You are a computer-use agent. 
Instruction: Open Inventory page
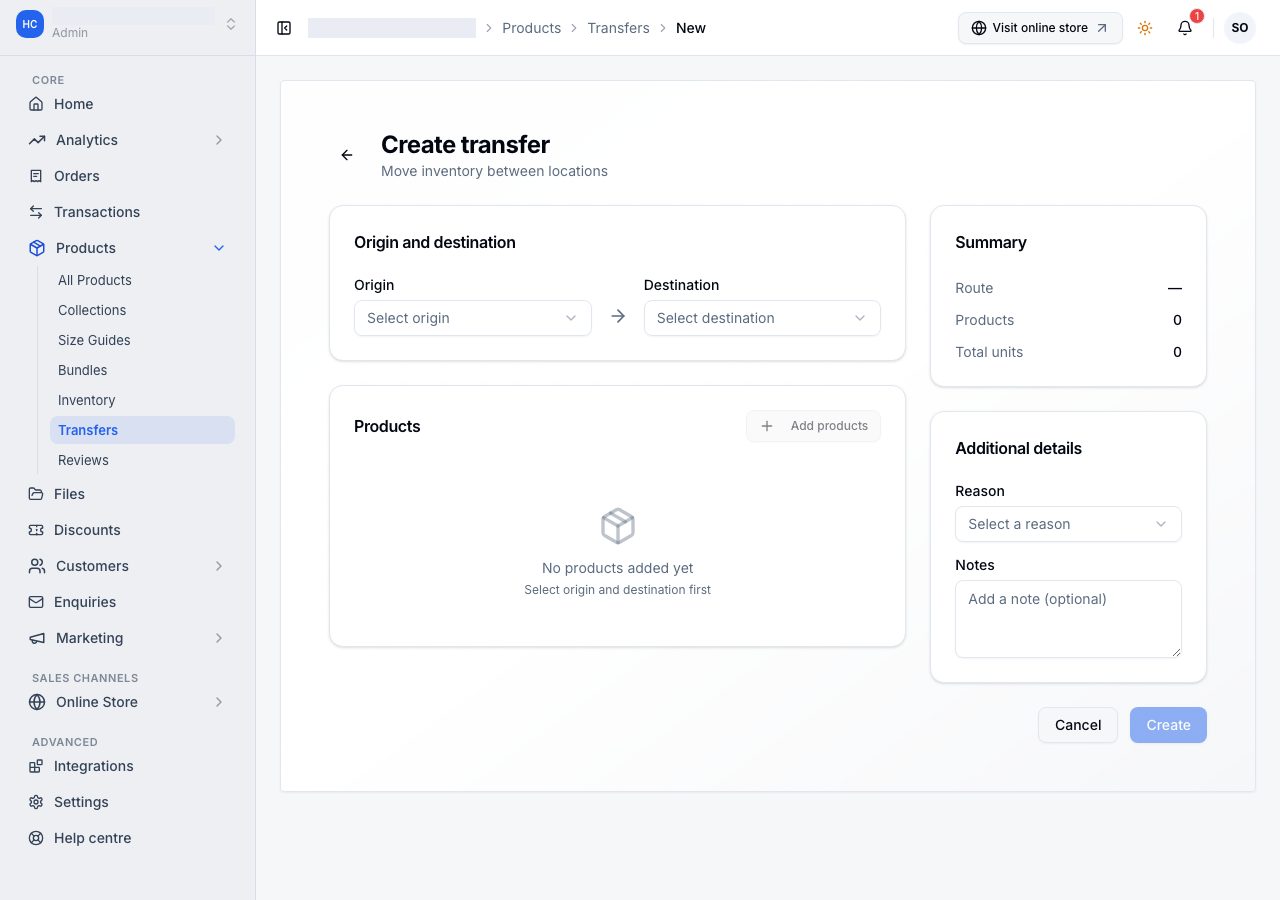click(142, 400)
